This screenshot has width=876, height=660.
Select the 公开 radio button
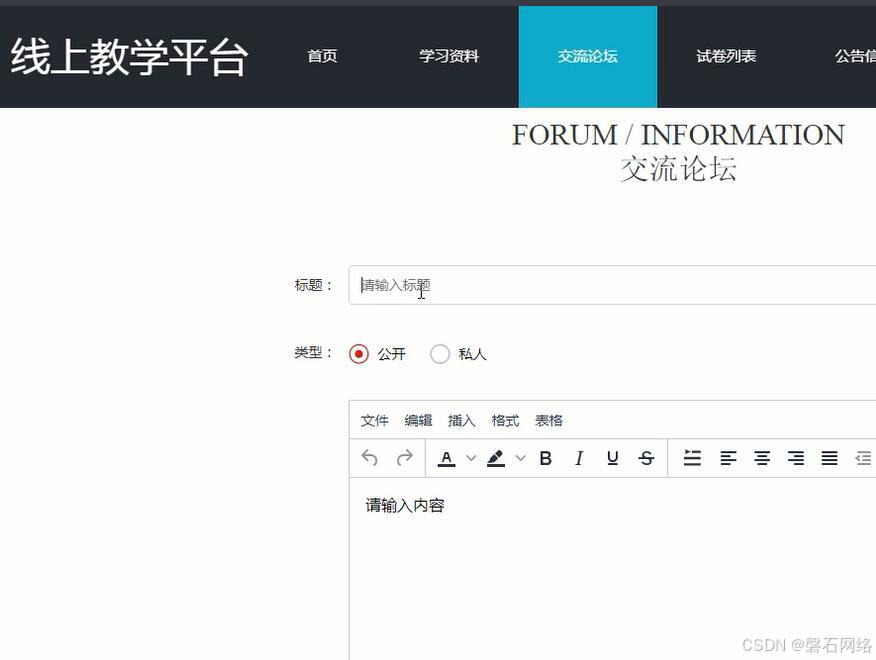359,354
